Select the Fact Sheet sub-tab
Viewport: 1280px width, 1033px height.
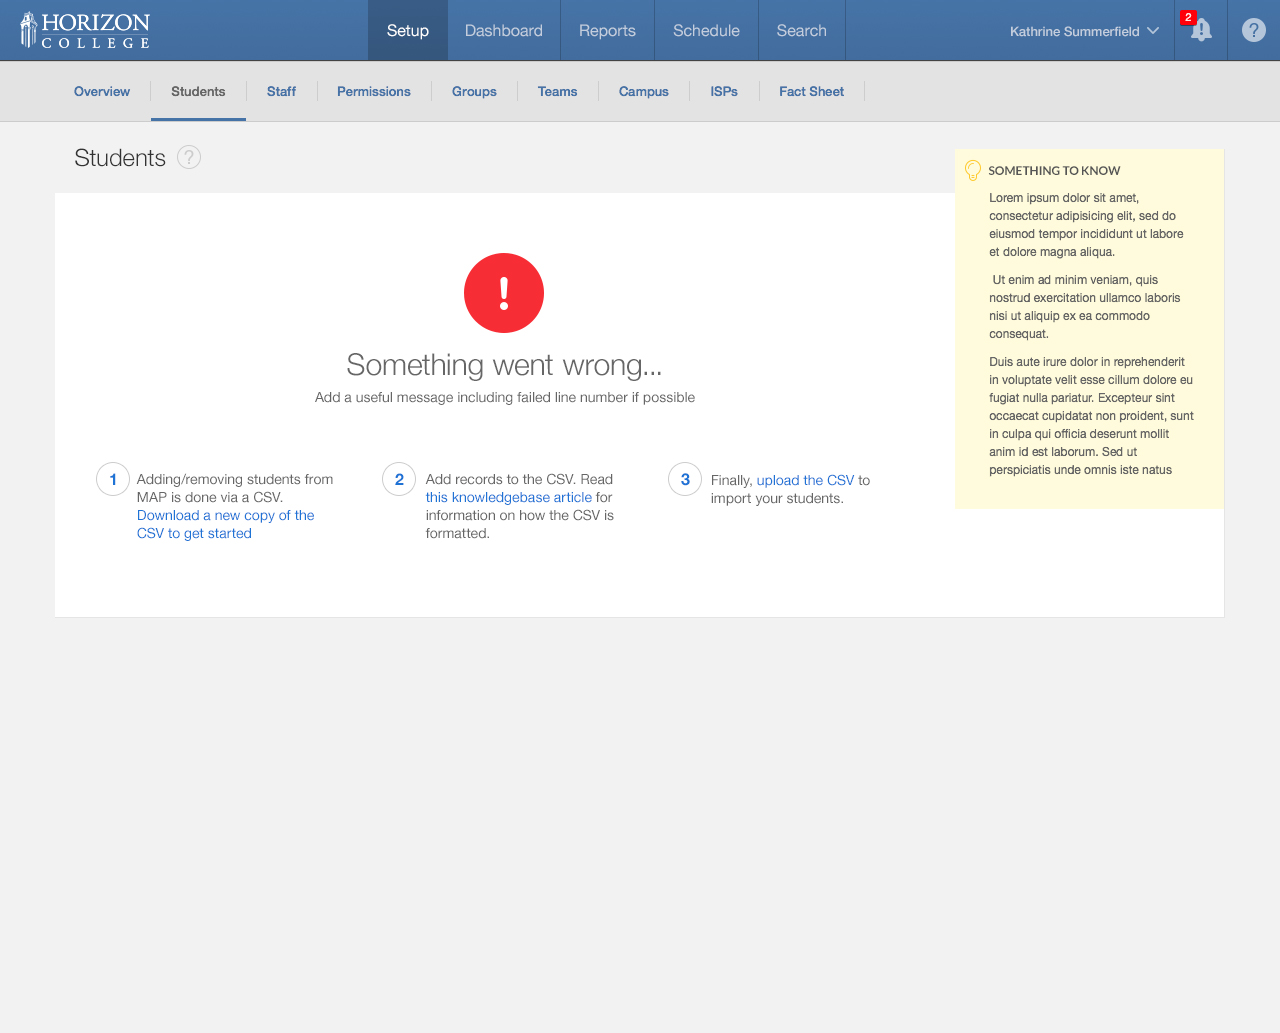click(812, 91)
